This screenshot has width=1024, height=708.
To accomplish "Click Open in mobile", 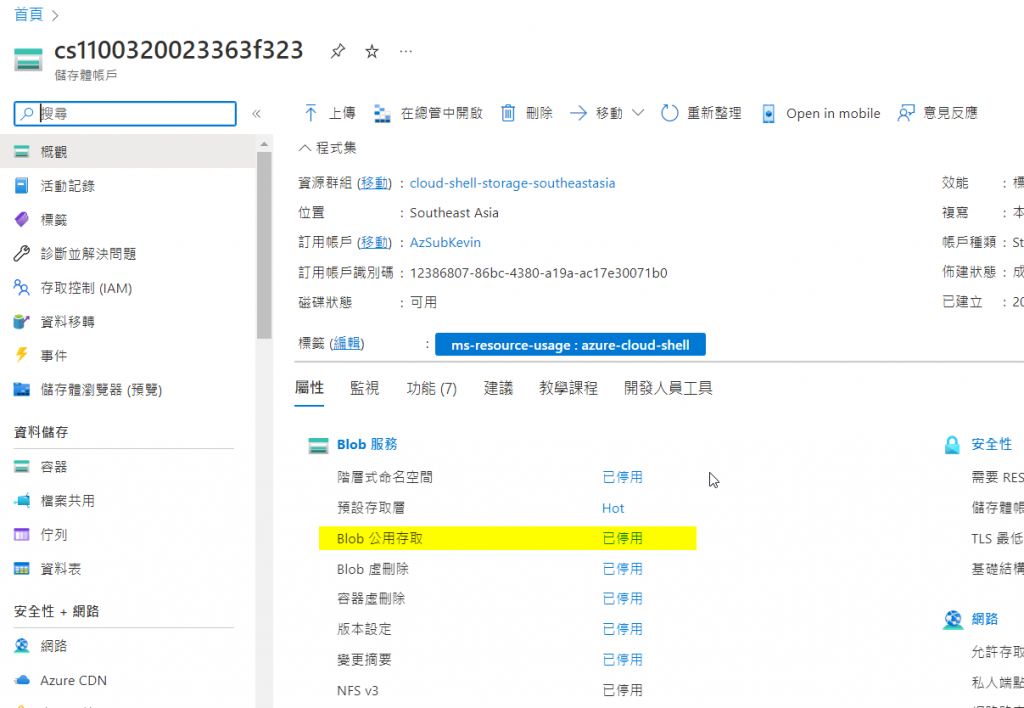I will pos(821,113).
